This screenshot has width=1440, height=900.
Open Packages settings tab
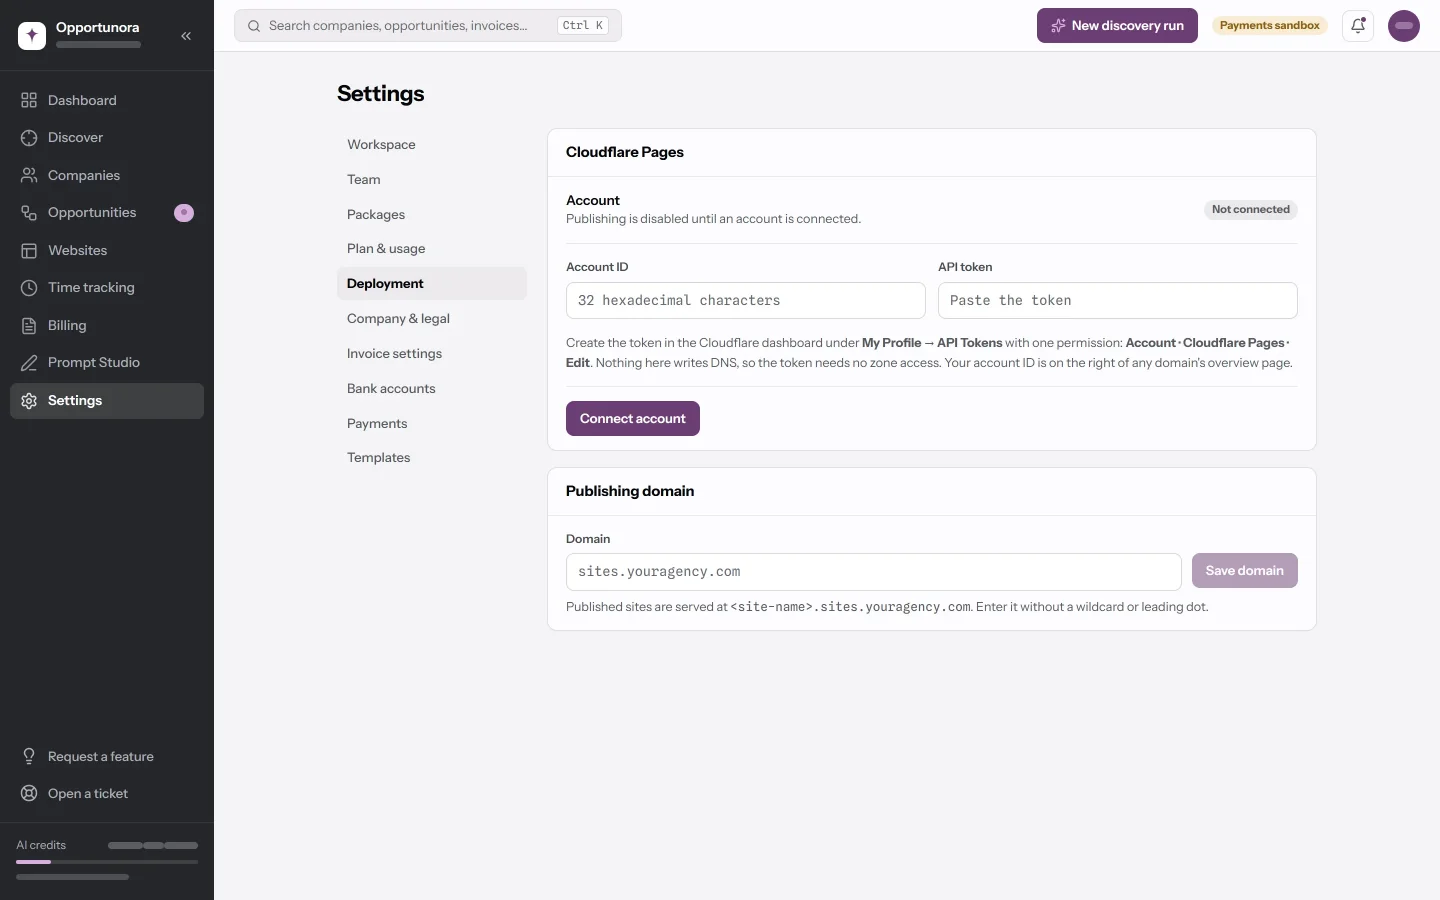[432, 214]
